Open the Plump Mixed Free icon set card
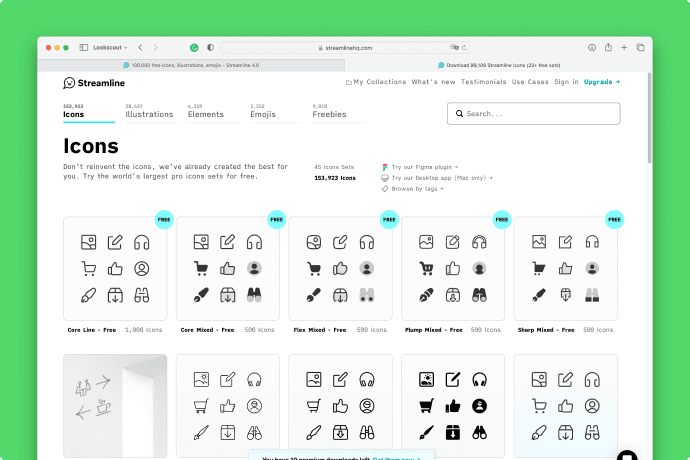Image resolution: width=690 pixels, height=460 pixels. pos(453,269)
